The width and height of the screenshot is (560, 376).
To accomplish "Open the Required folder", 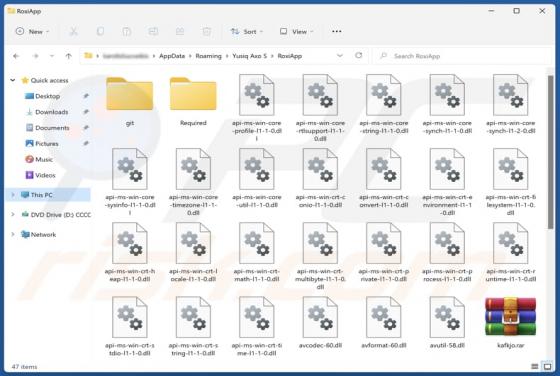I will [193, 94].
